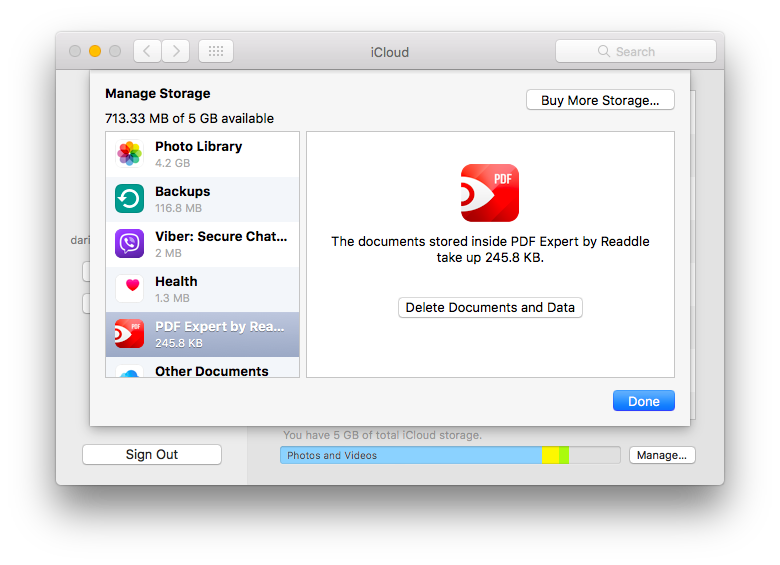Click the PDF Expert description text in detail pane
This screenshot has width=780, height=565.
pyautogui.click(x=490, y=249)
